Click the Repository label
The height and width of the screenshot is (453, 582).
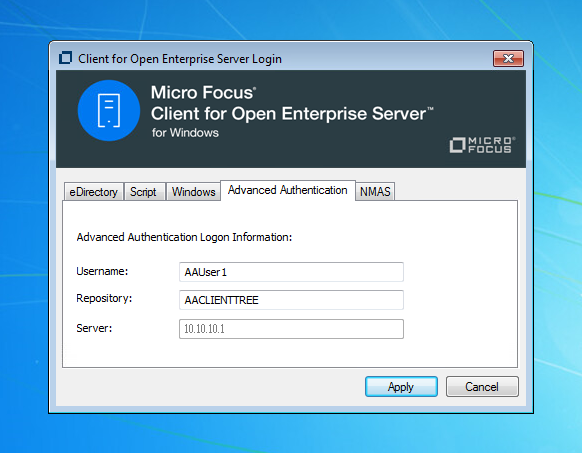coord(104,299)
